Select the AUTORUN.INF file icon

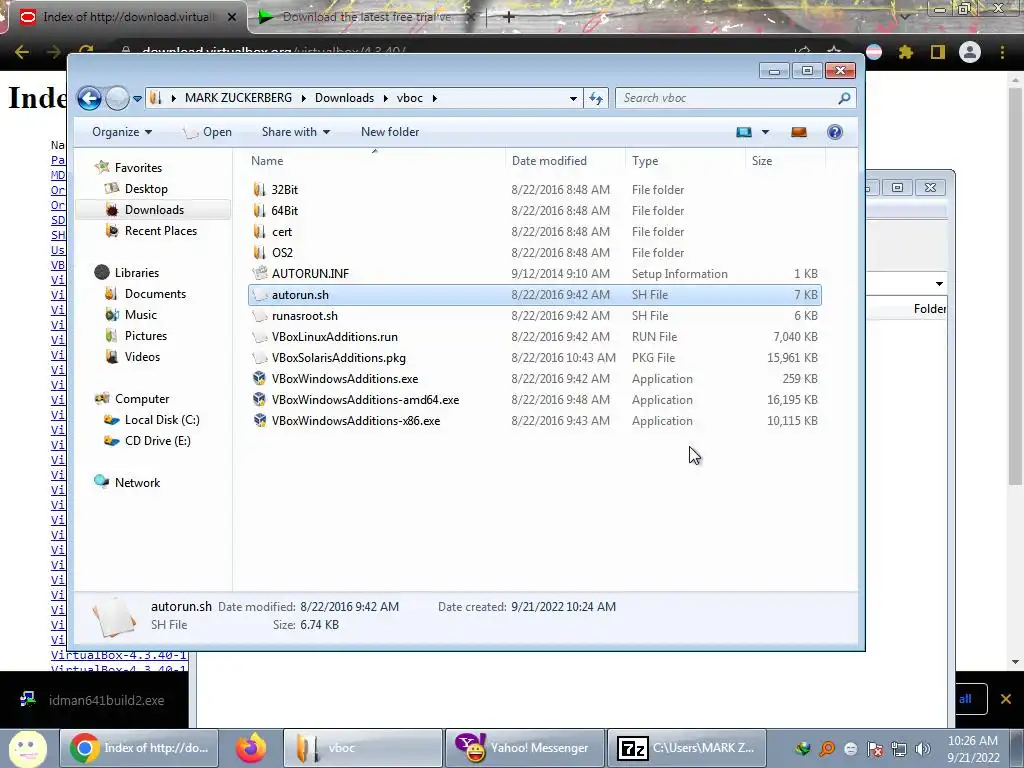point(260,274)
